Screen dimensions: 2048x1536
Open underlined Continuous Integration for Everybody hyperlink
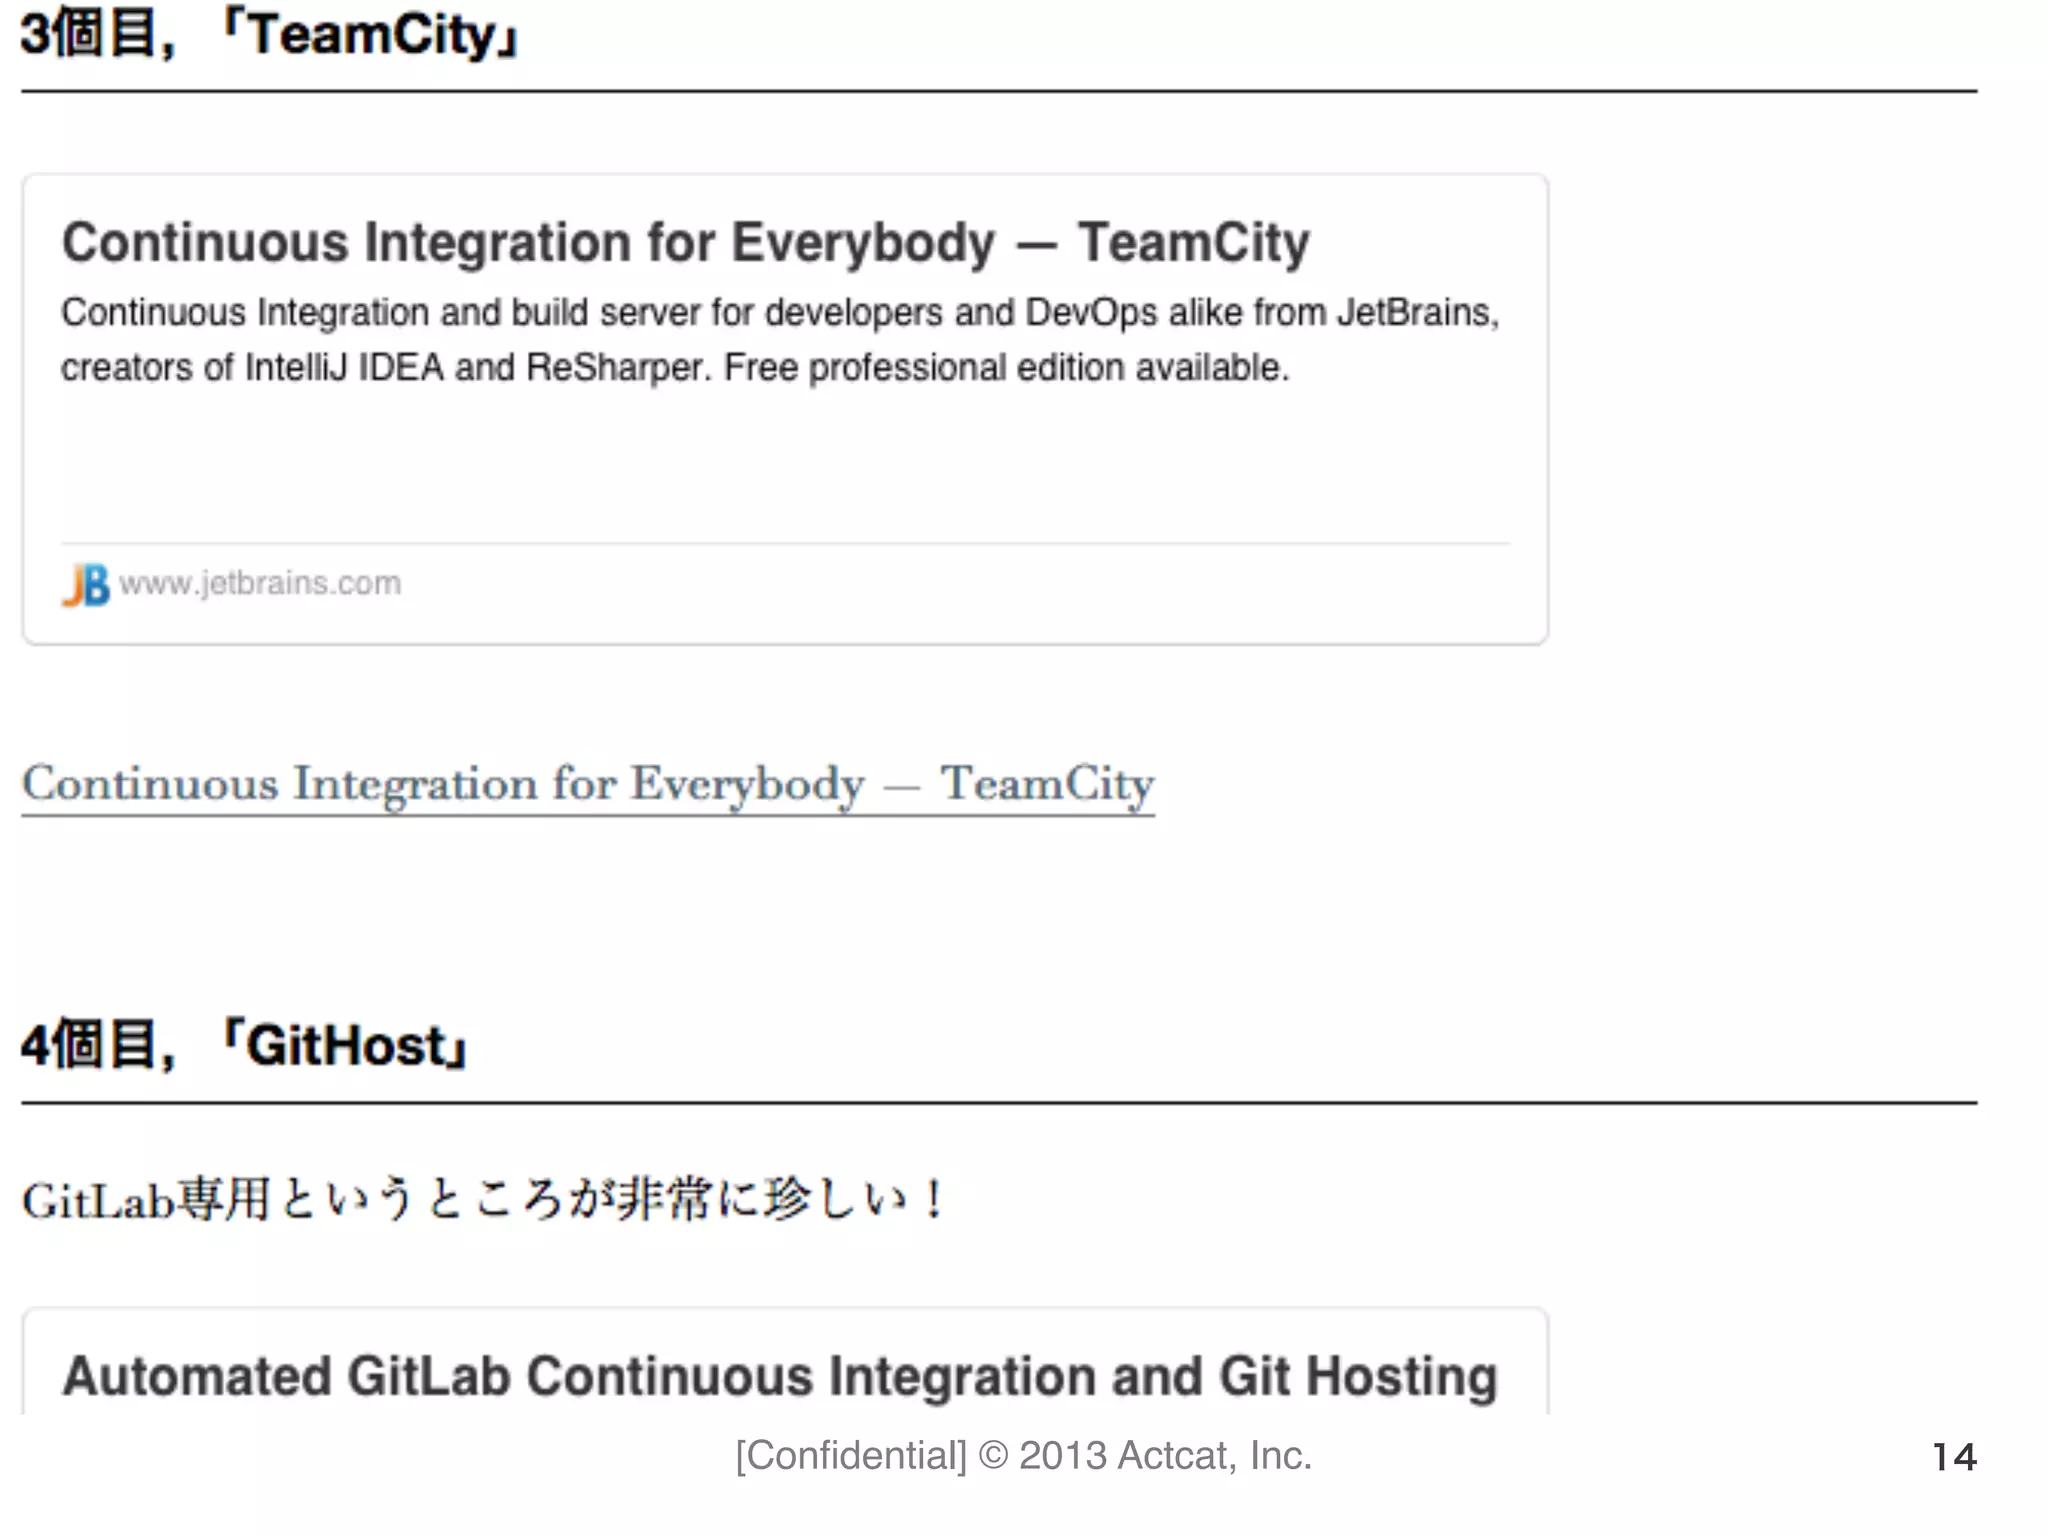pos(587,784)
